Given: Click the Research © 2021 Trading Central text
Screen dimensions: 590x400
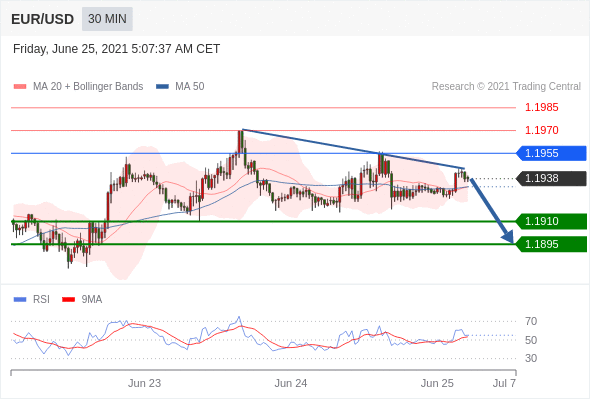Looking at the screenshot, I should click(506, 87).
